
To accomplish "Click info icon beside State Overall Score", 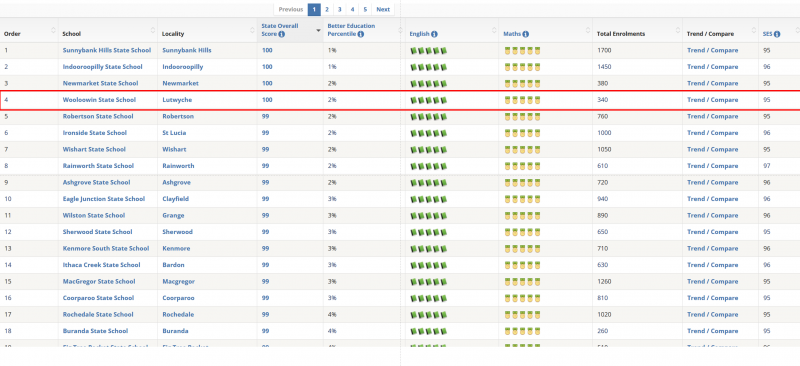I will coord(282,34).
